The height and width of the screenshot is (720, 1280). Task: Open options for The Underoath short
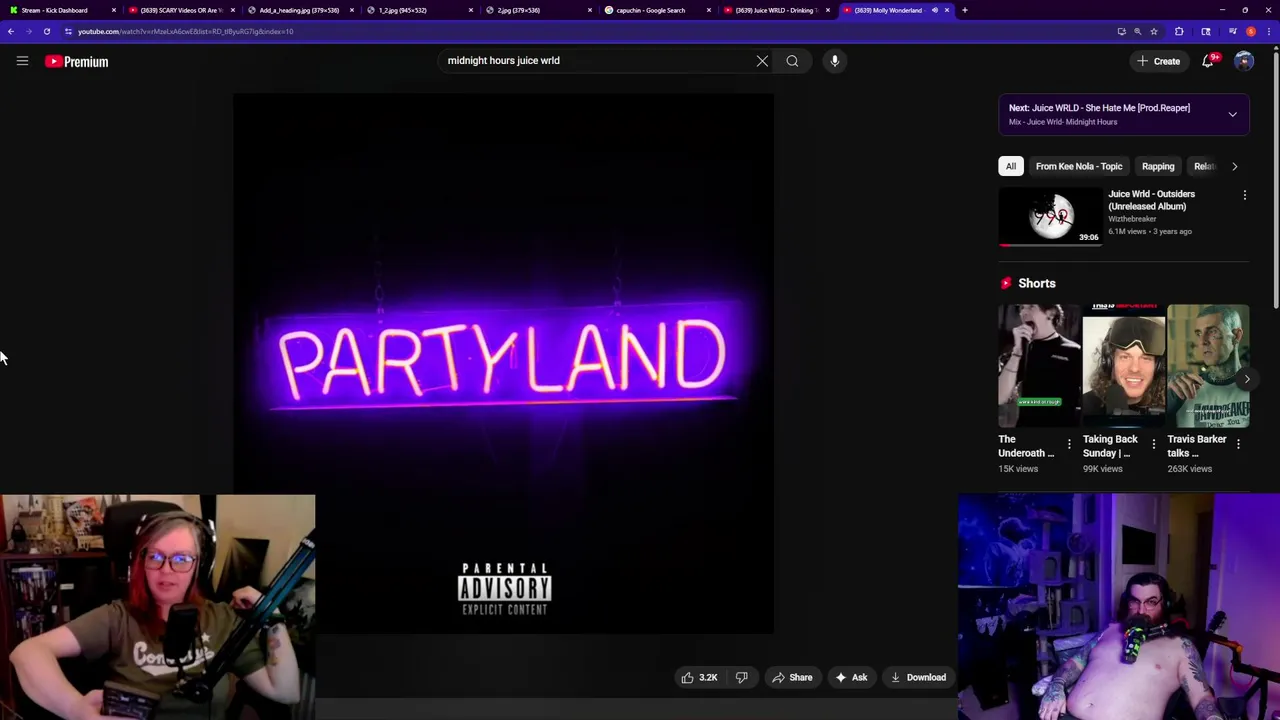click(1069, 443)
